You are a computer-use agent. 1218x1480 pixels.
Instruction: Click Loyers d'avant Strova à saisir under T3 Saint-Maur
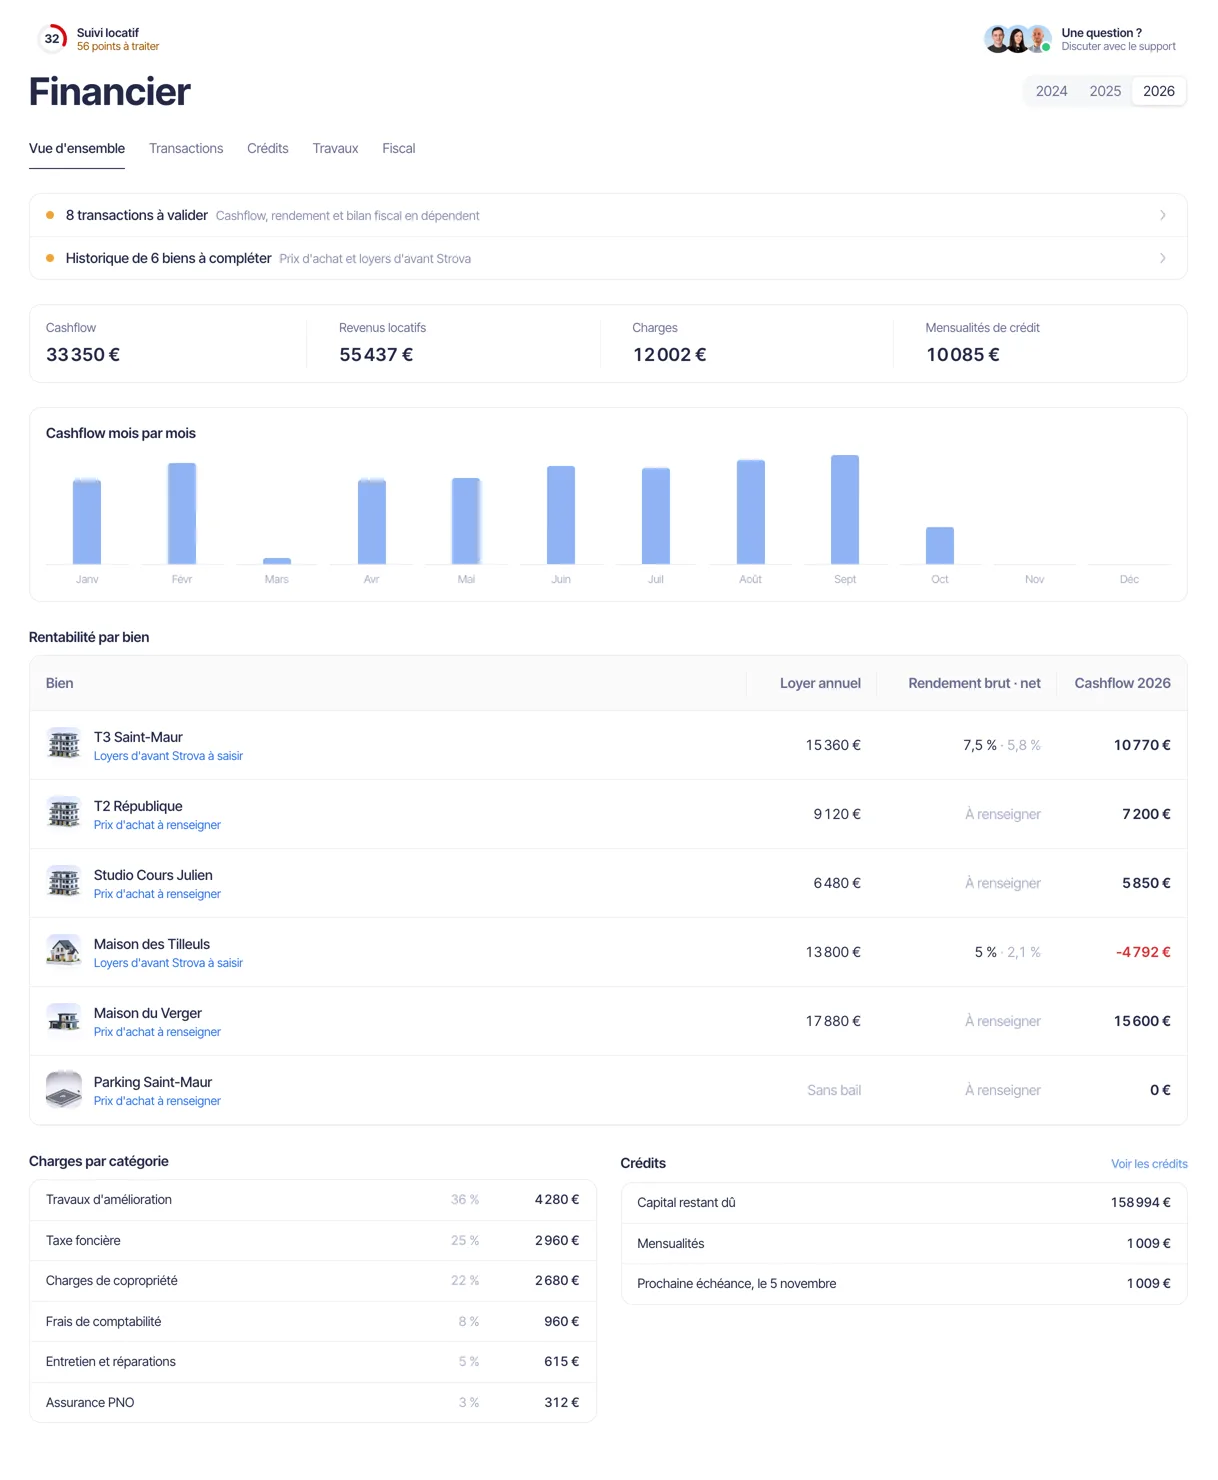168,756
